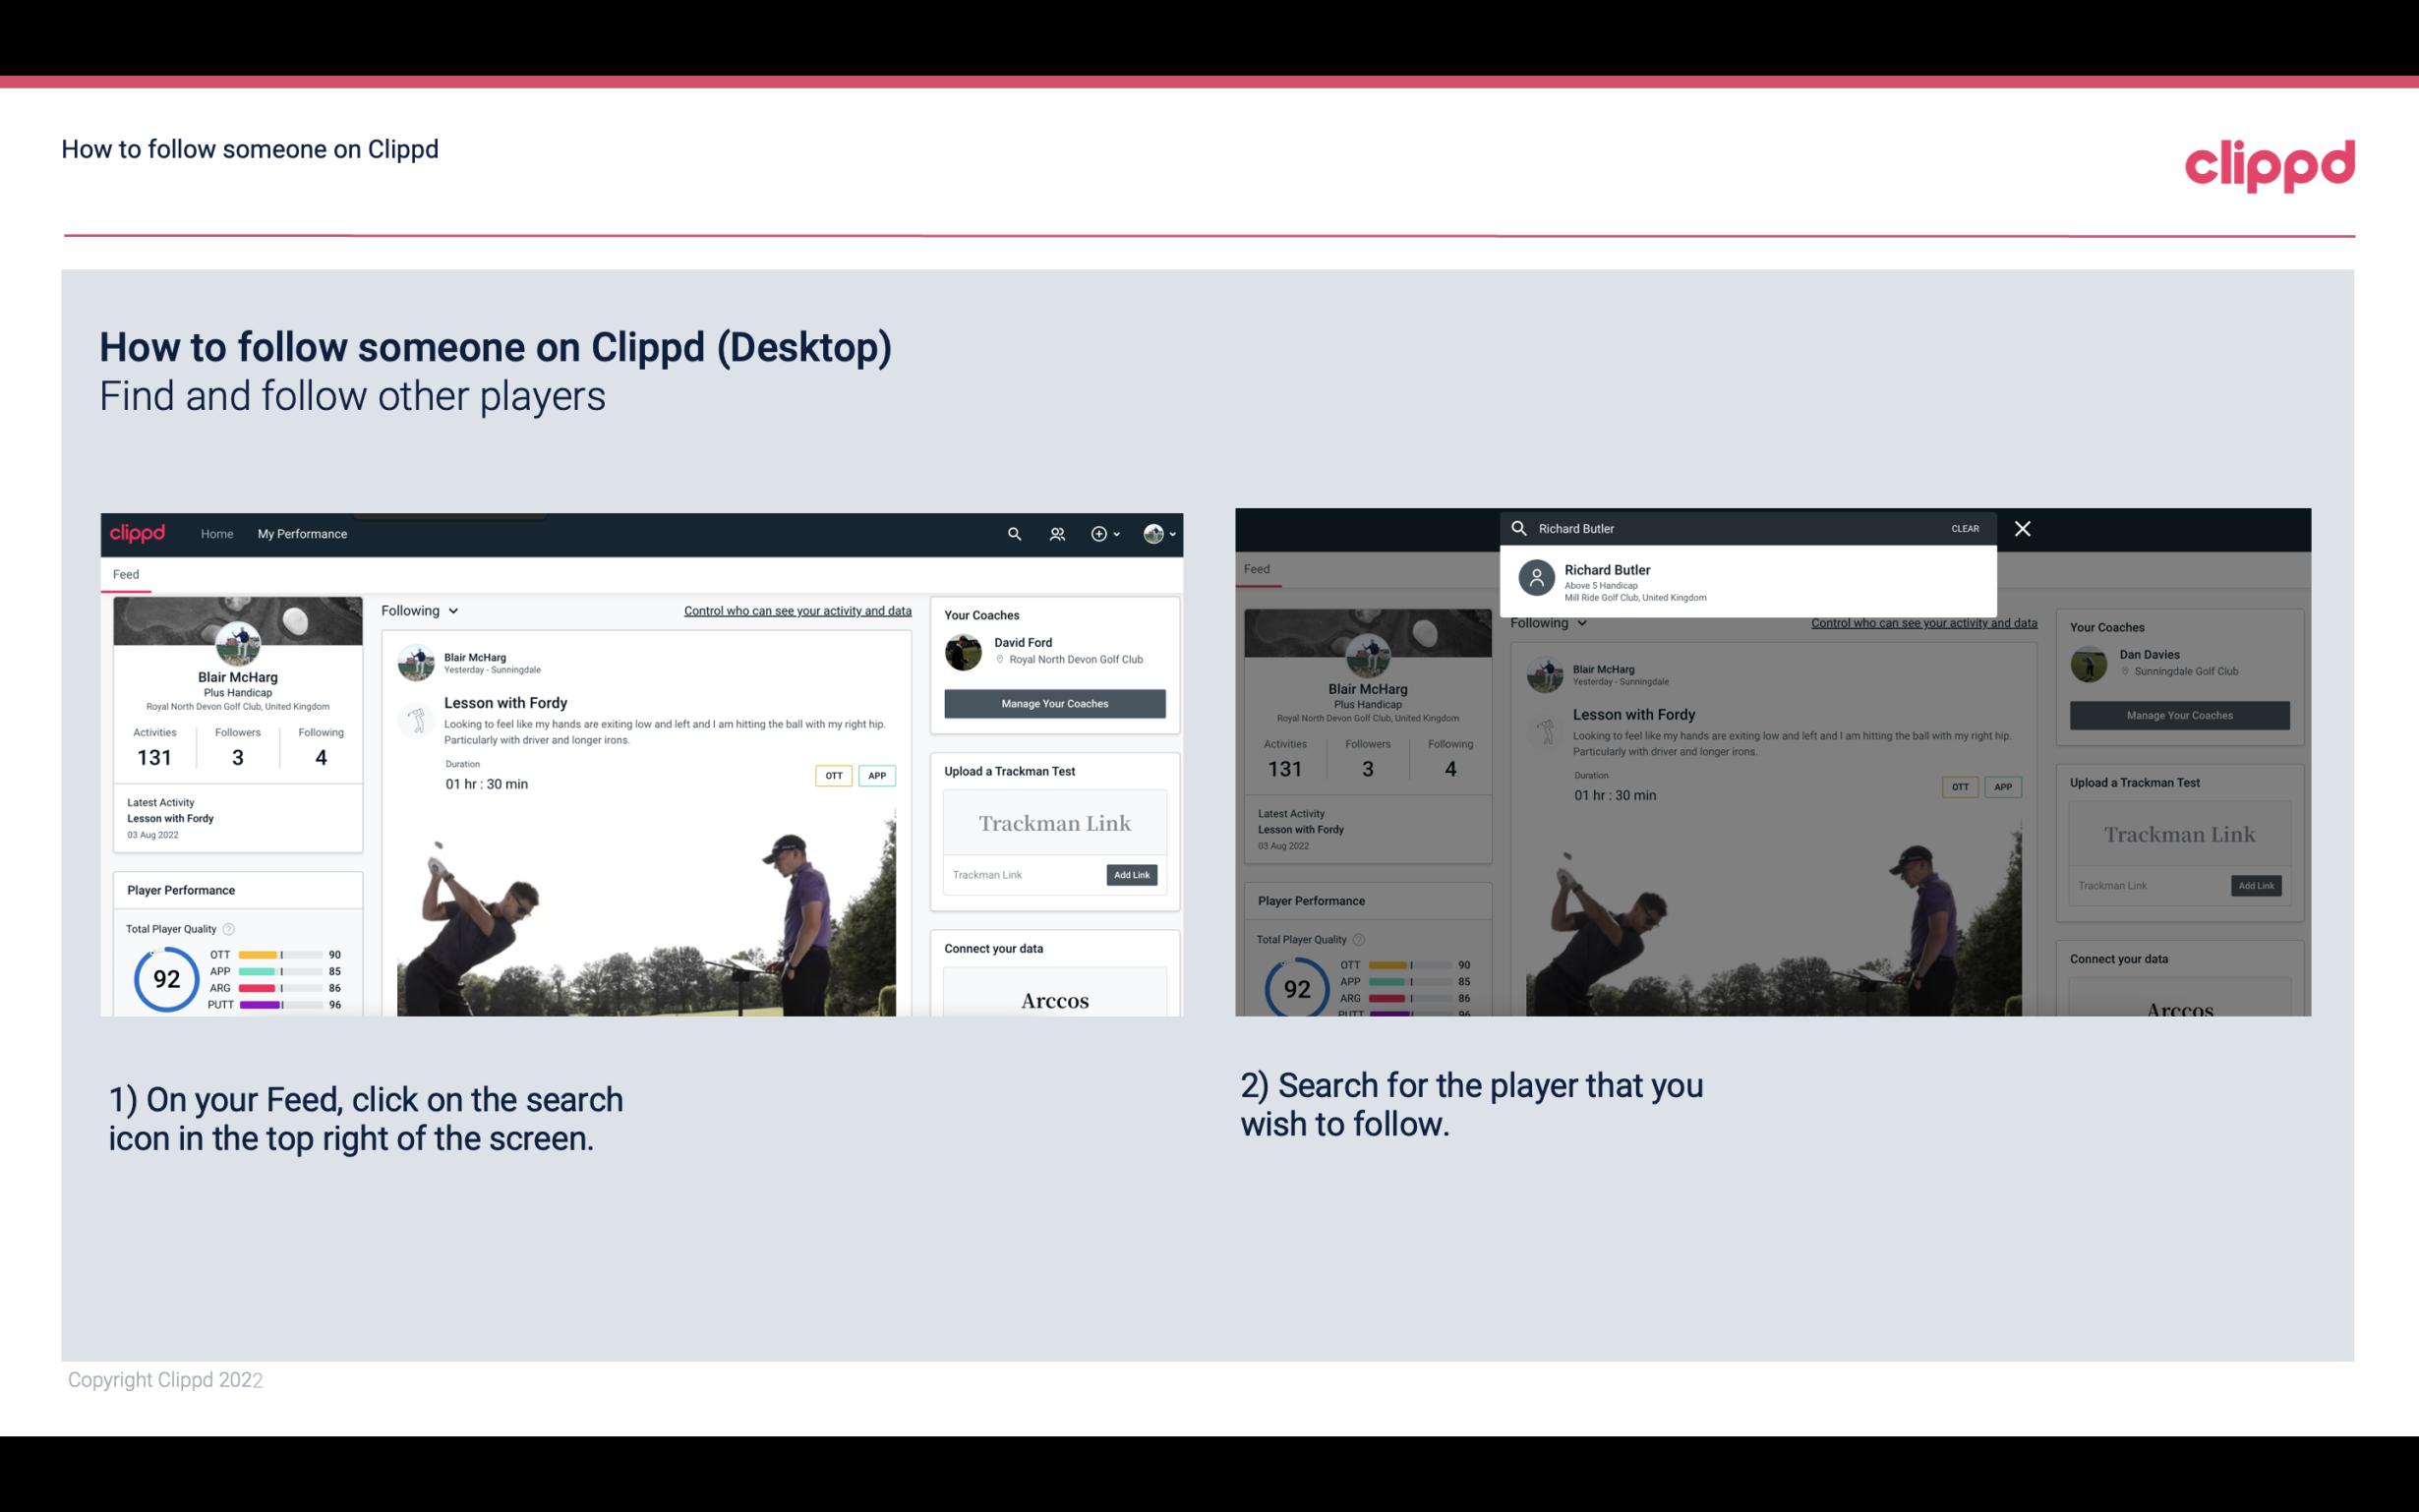Click the Feed tab on dashboard
This screenshot has height=1512, width=2419.
(124, 573)
